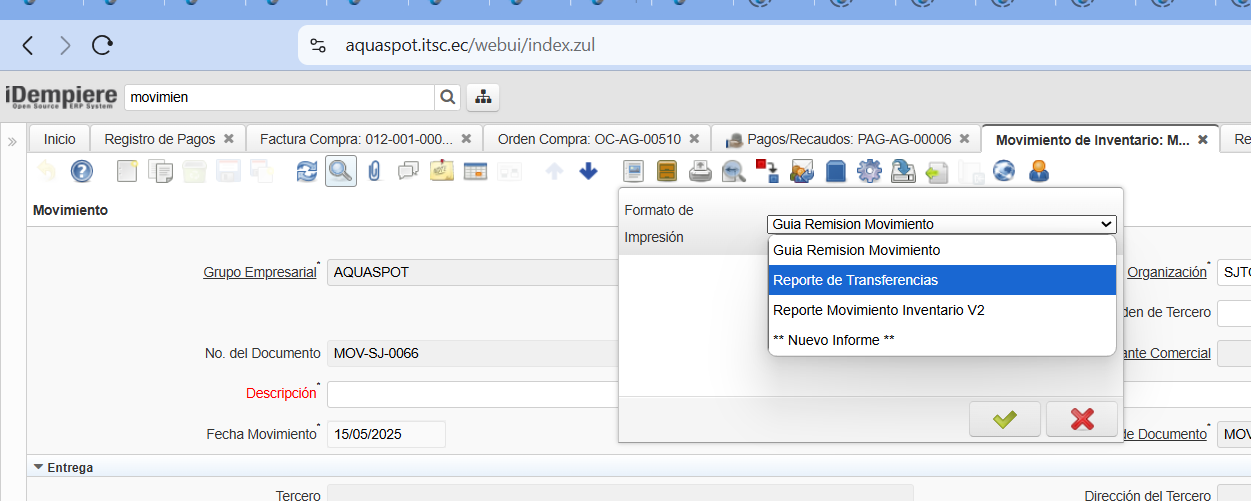Open the Process gear icon

click(869, 171)
